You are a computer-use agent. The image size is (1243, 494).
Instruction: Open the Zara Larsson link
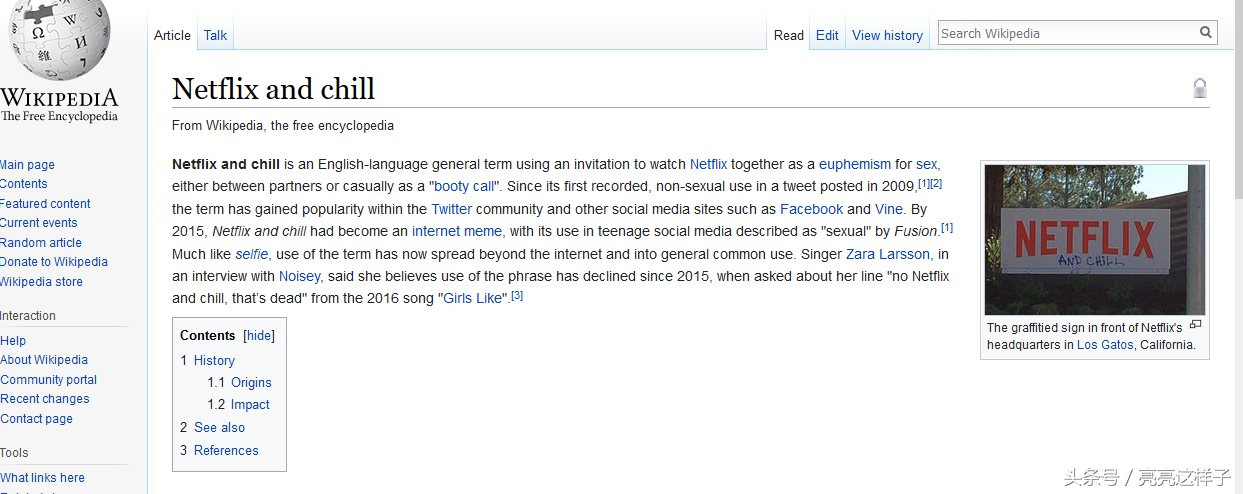click(888, 254)
